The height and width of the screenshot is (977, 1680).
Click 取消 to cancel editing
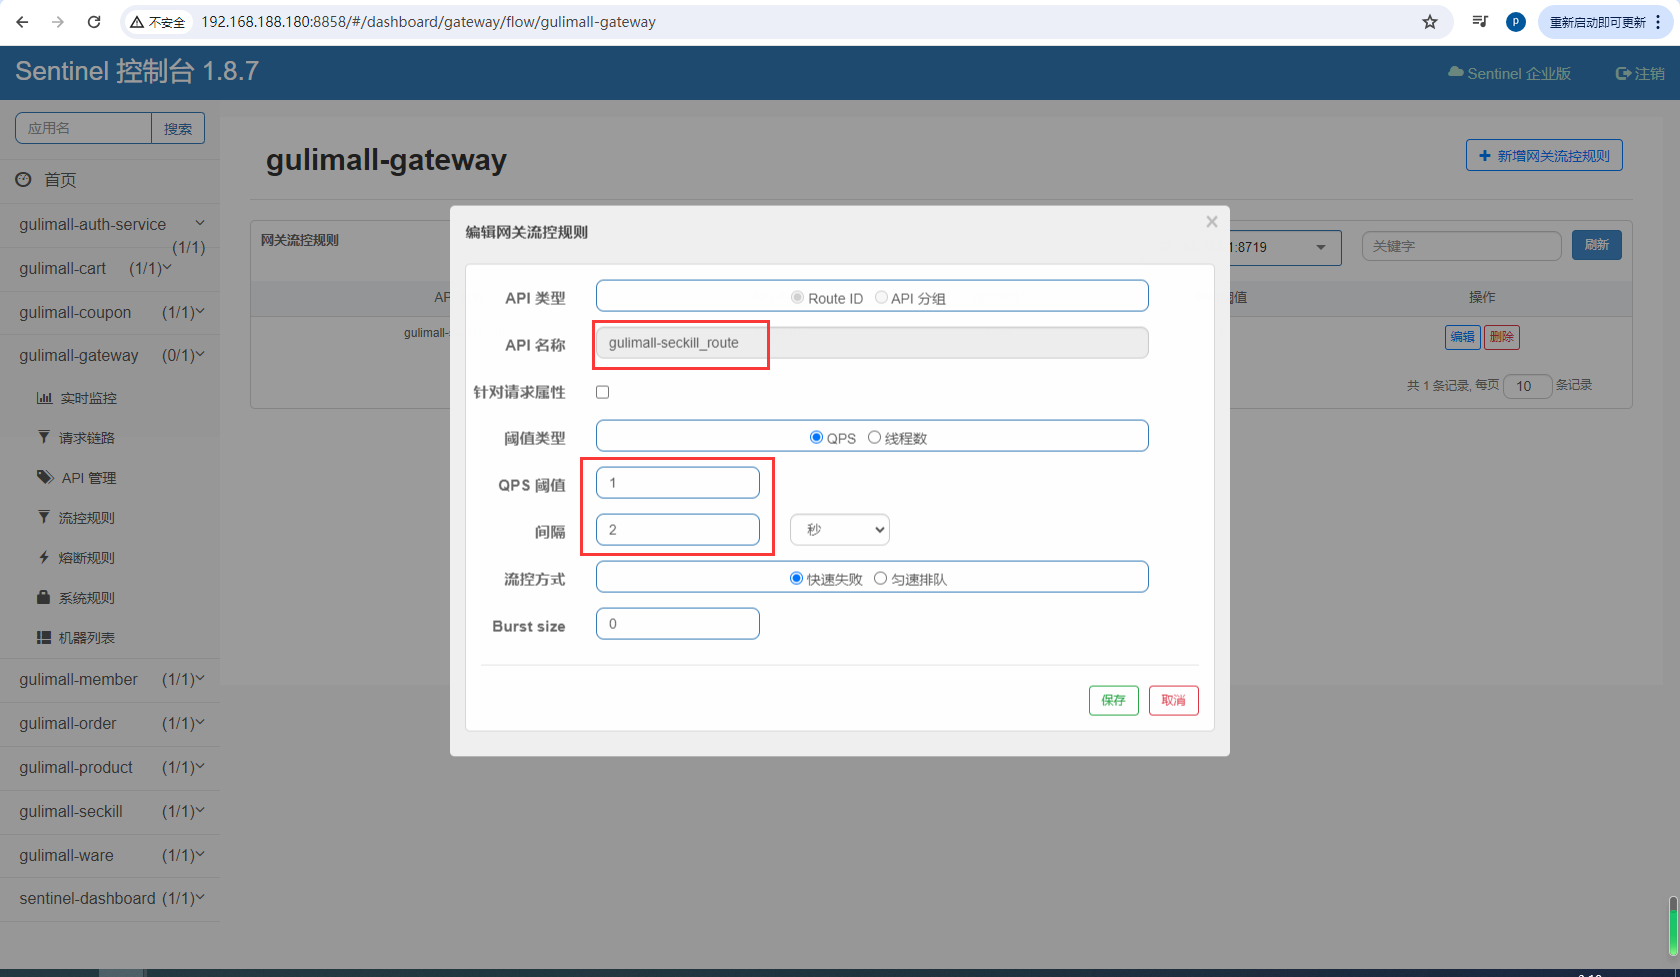click(1174, 700)
